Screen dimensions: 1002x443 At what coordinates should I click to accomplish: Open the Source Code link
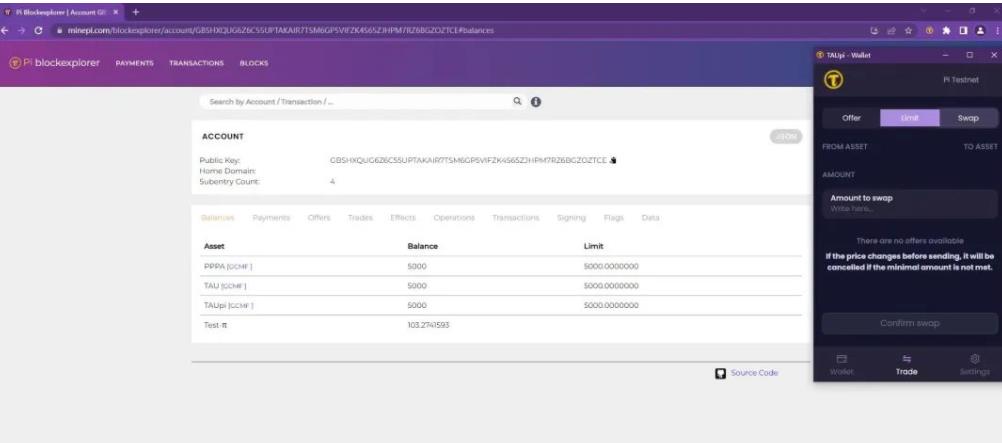point(746,373)
